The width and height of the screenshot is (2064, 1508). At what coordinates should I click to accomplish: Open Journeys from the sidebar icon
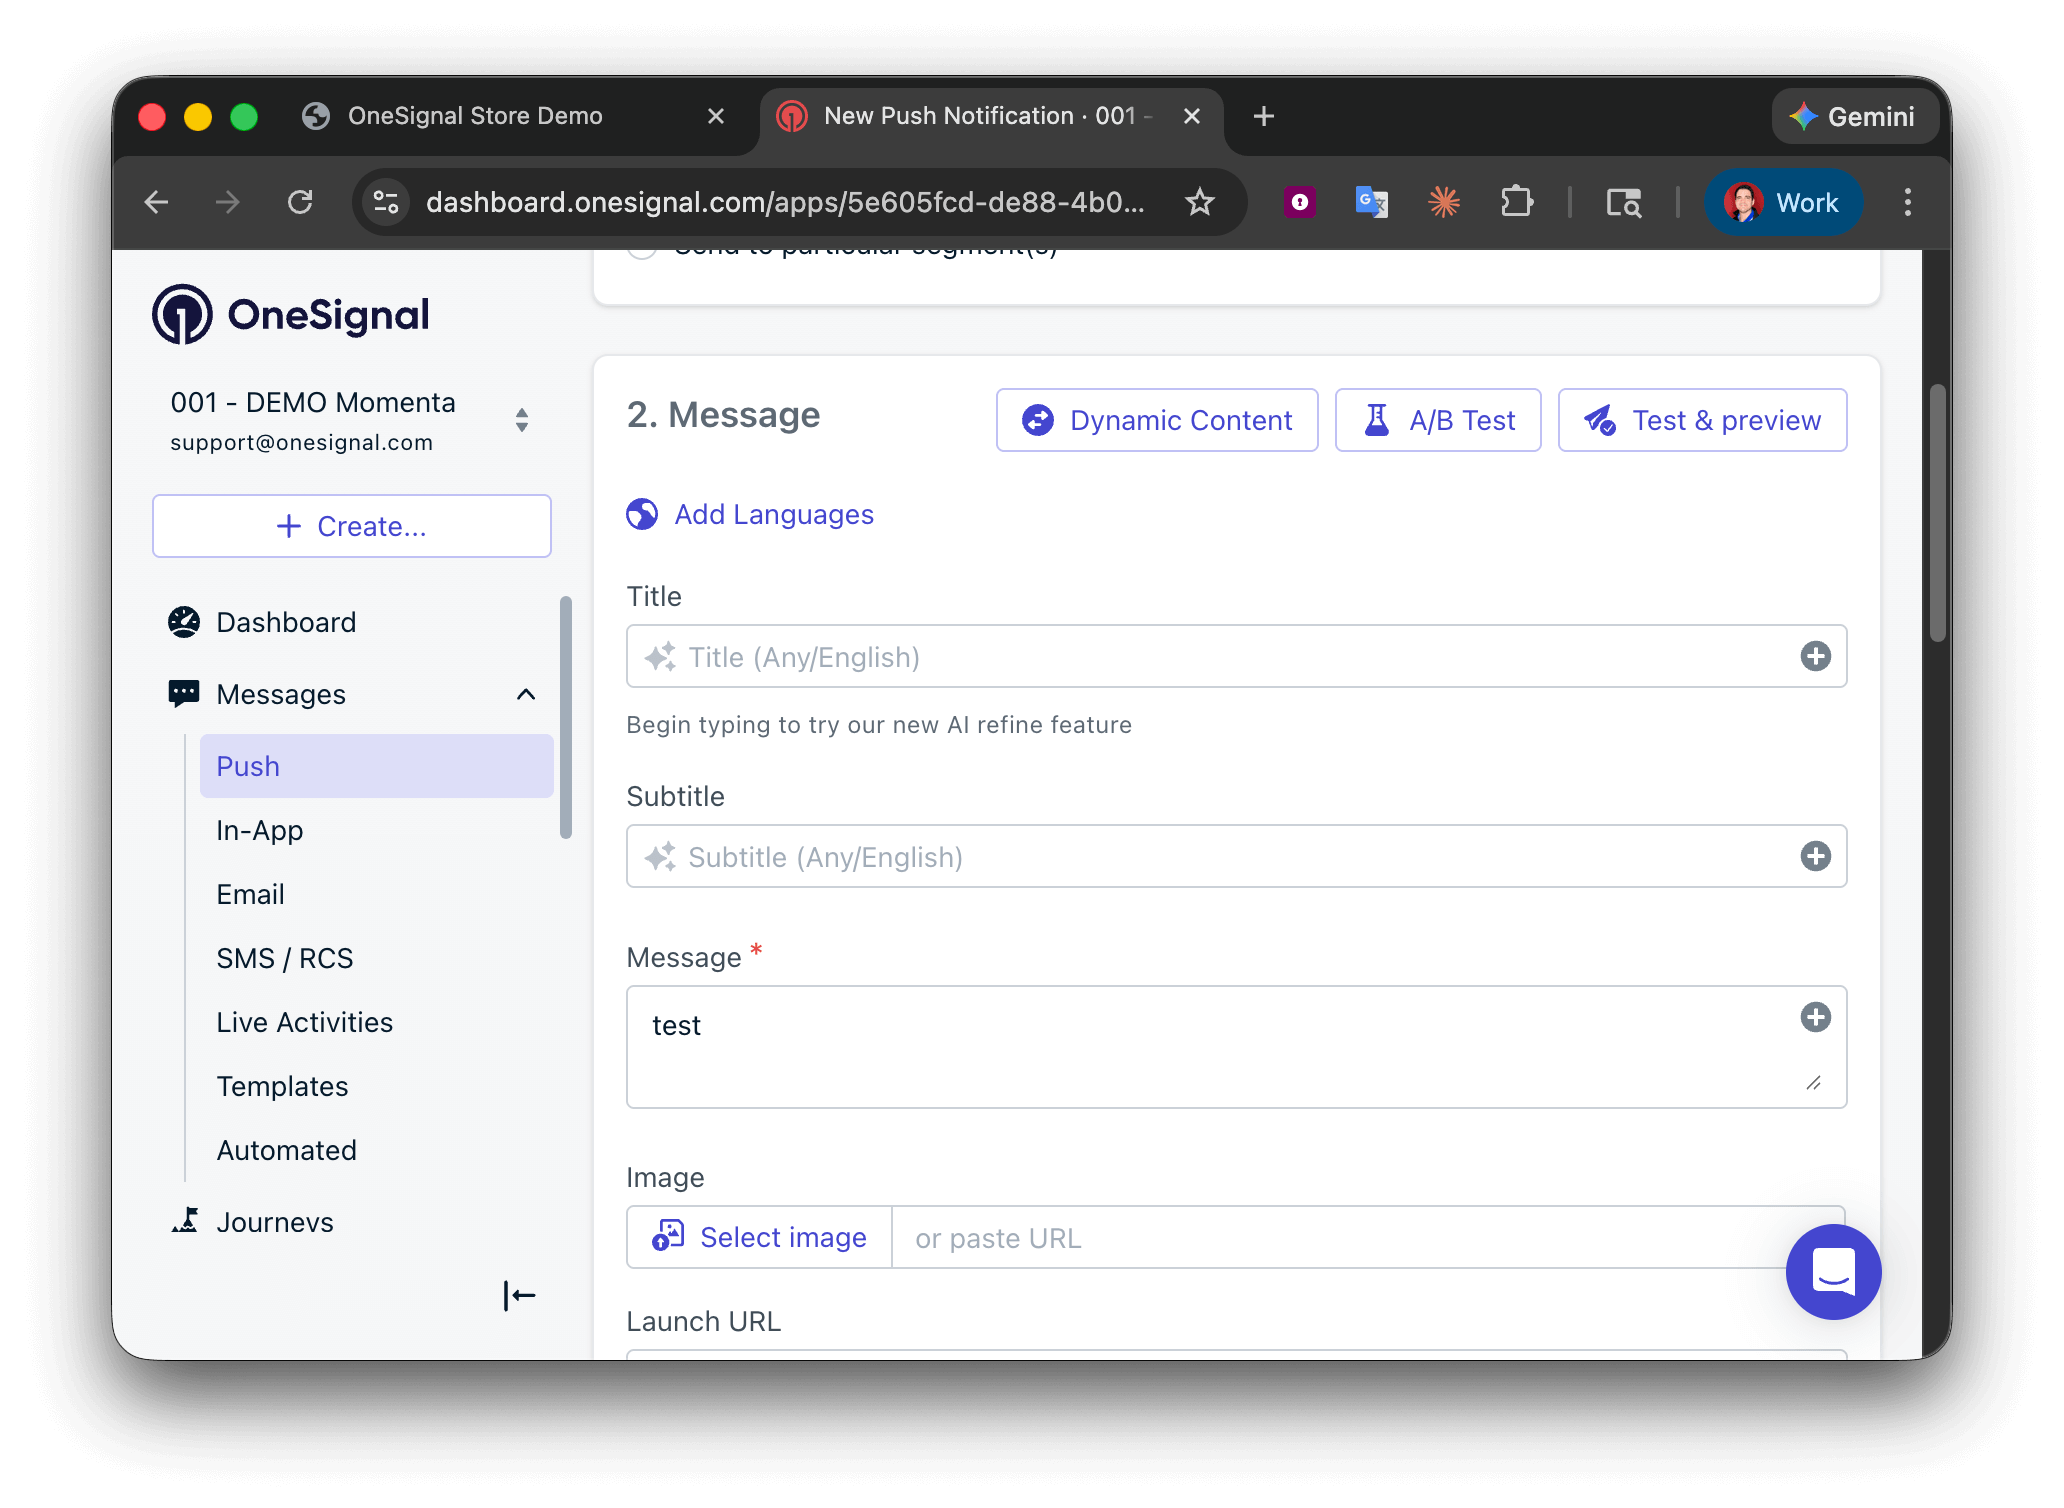point(187,1221)
